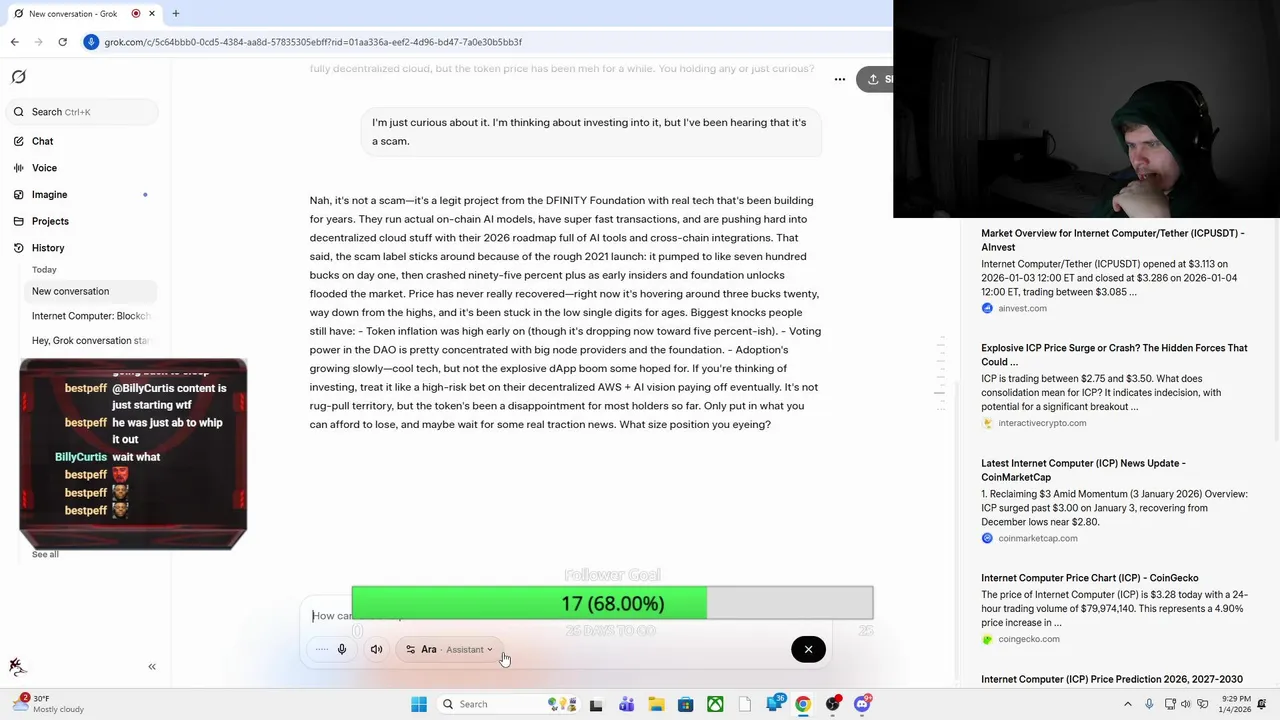Open the sidebar Search field
Image resolution: width=1280 pixels, height=720 pixels.
pos(82,112)
